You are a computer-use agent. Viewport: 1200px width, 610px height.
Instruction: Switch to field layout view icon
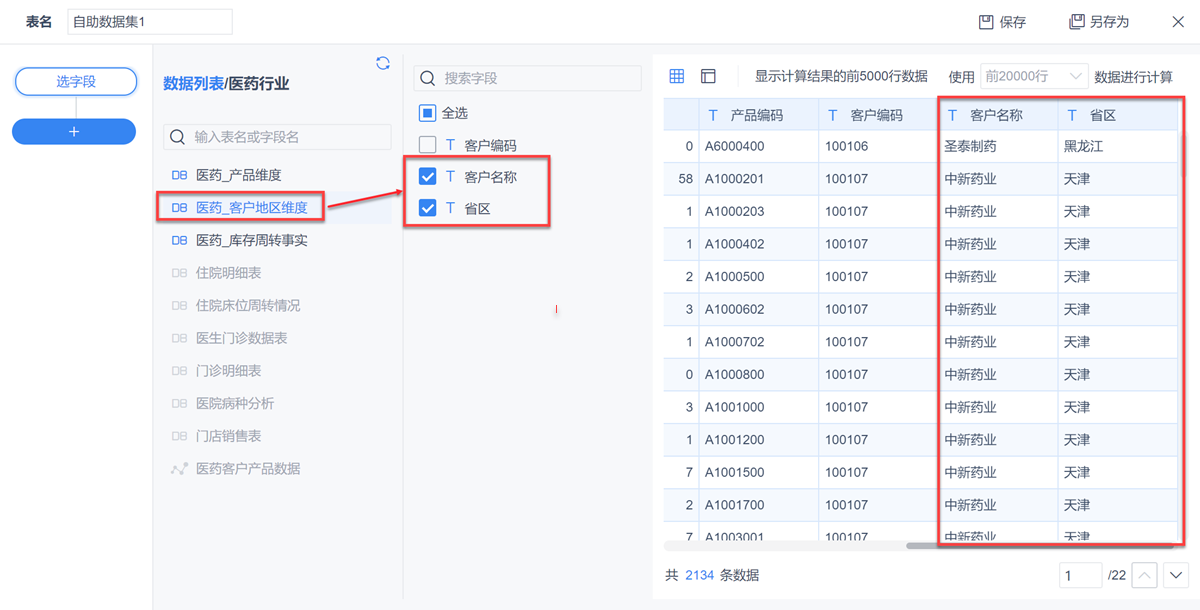coord(708,76)
